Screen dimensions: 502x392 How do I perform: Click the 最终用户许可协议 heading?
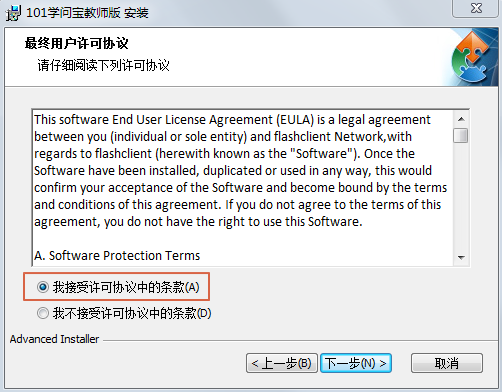[x=76, y=43]
